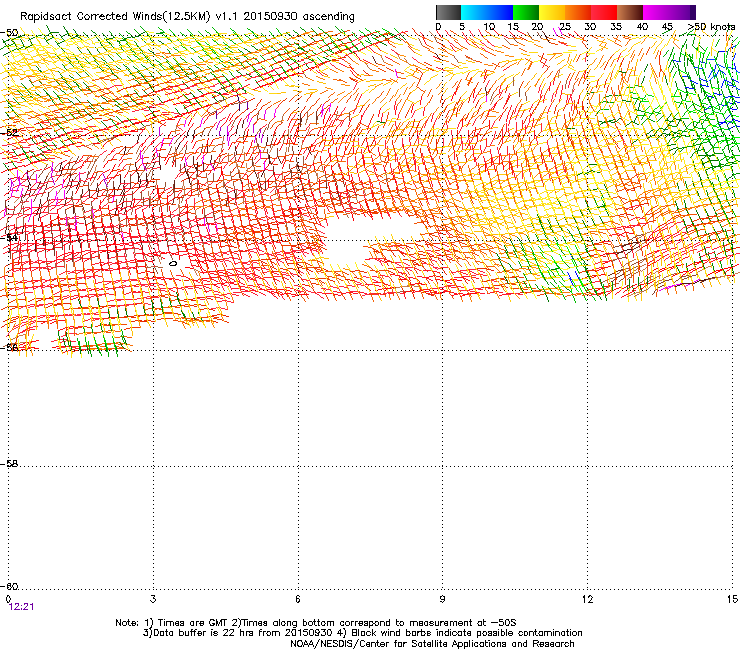Image resolution: width=740 pixels, height=650 pixels.
Task: Click the longitude '6' label on bottom axis
Action: 298,599
